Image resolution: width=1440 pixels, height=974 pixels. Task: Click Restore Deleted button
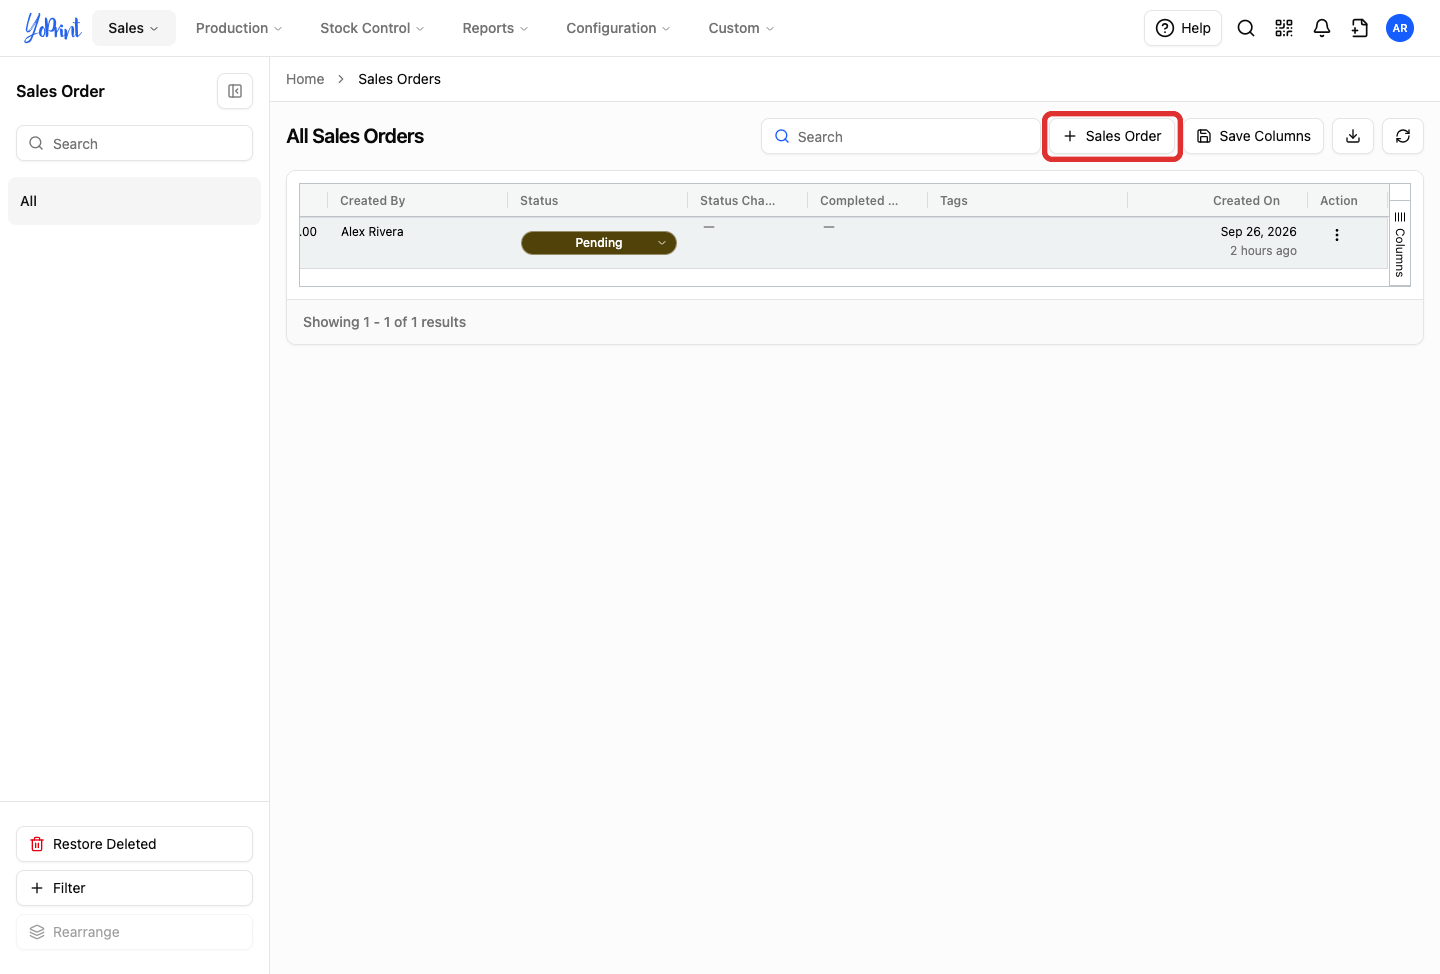pos(134,844)
